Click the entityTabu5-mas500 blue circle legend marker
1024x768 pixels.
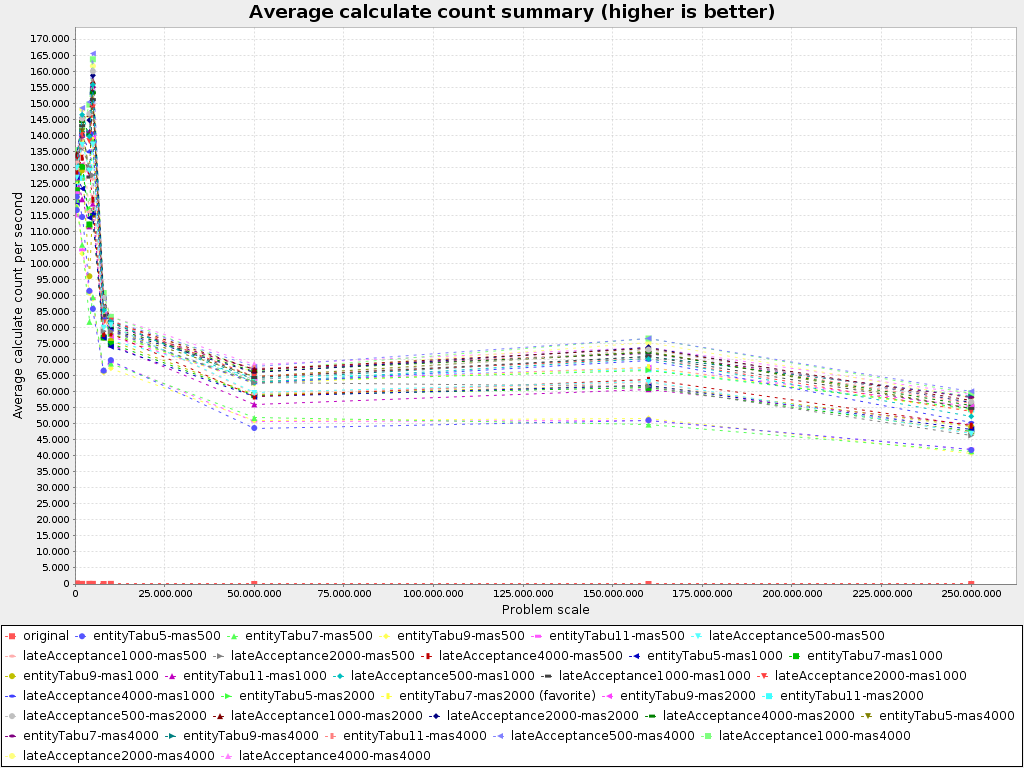pyautogui.click(x=81, y=636)
